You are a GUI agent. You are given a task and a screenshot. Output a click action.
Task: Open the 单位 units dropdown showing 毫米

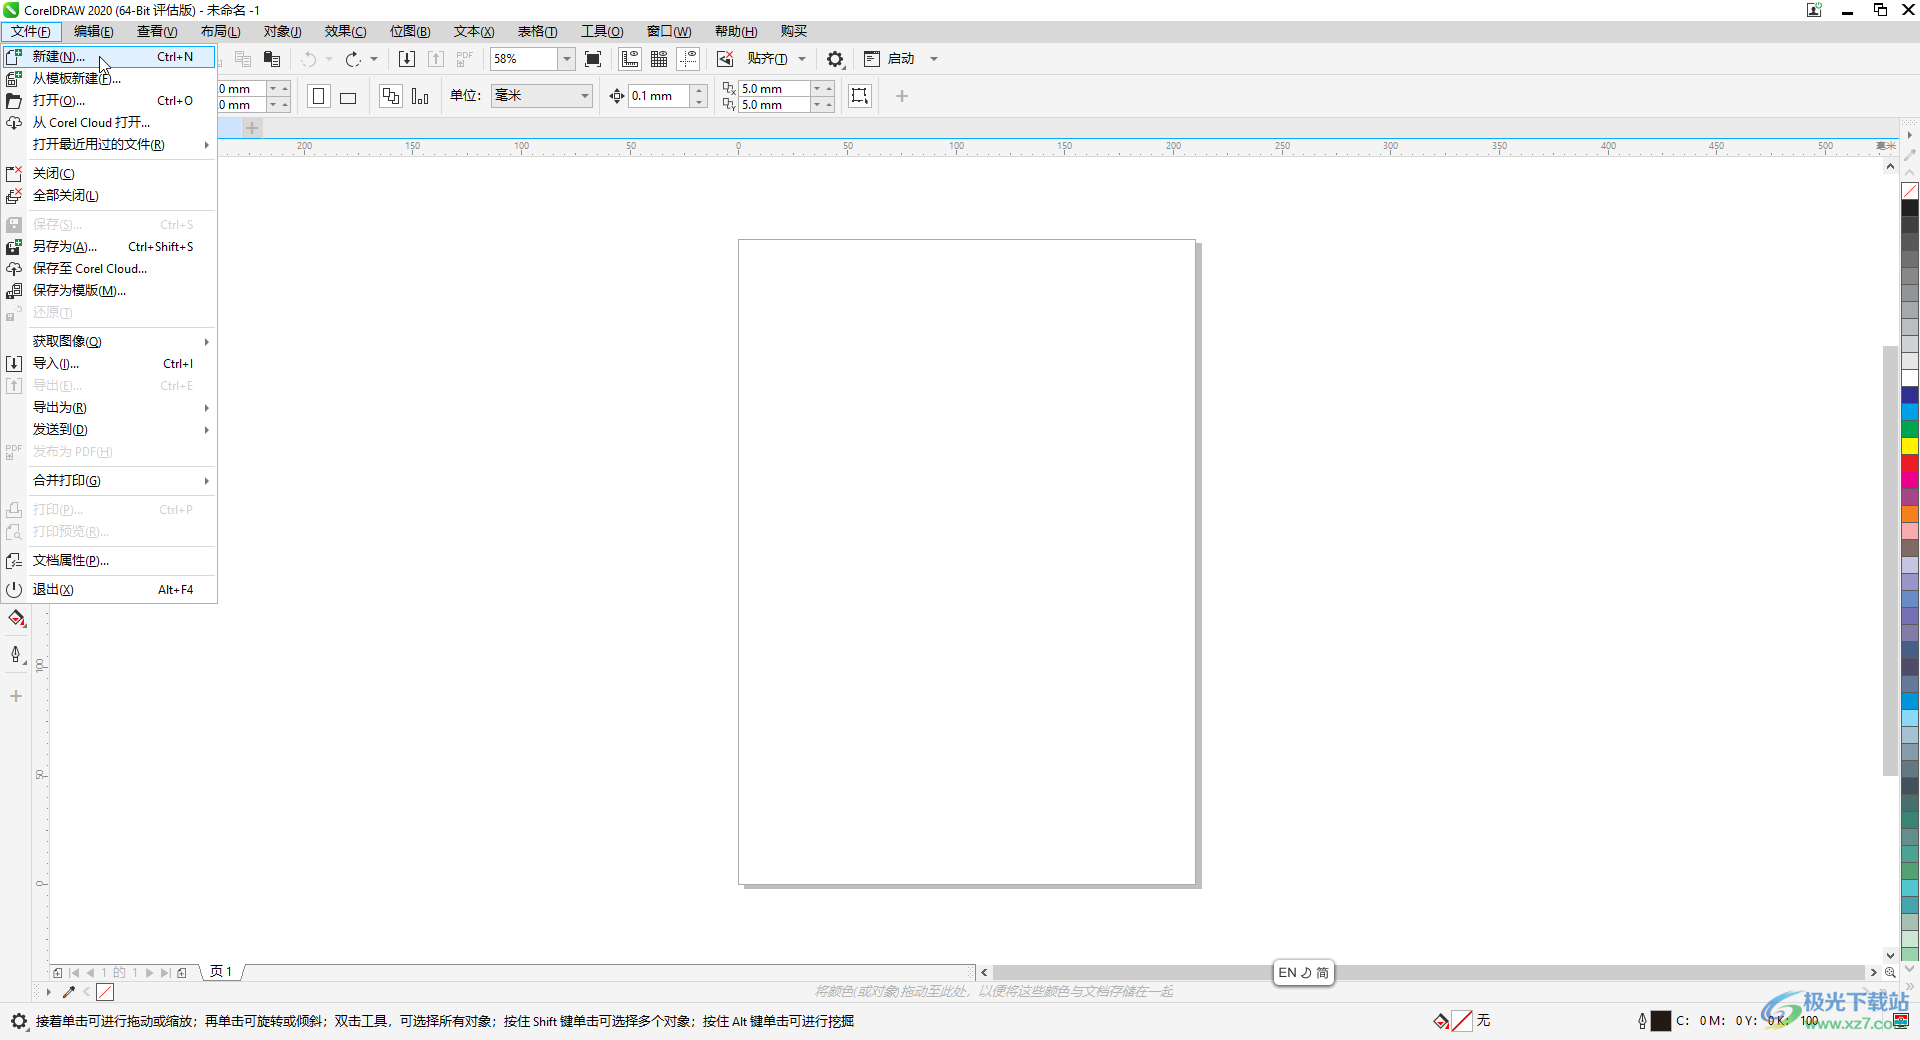click(541, 96)
